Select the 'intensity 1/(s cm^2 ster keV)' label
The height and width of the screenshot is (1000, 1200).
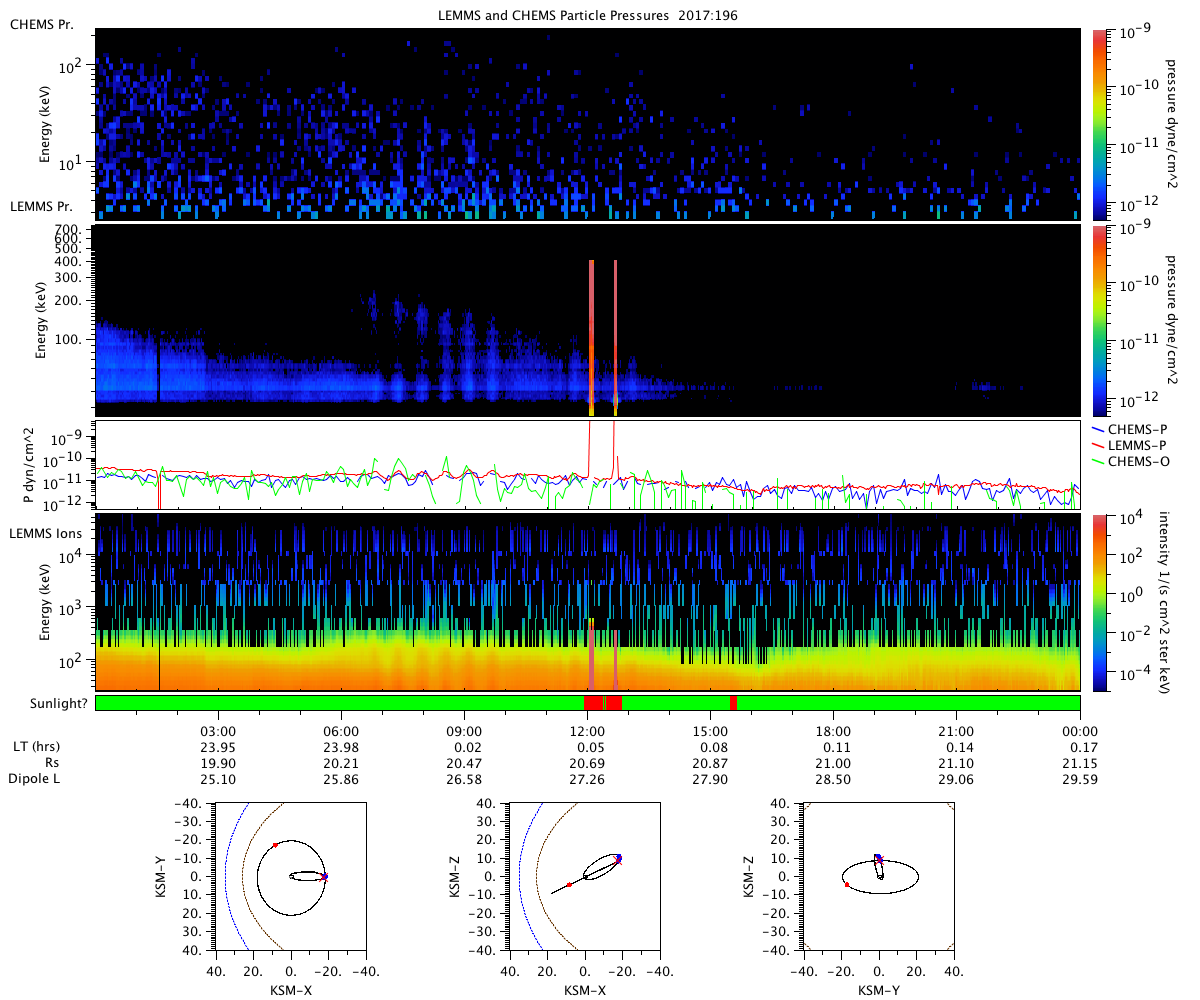1165,603
